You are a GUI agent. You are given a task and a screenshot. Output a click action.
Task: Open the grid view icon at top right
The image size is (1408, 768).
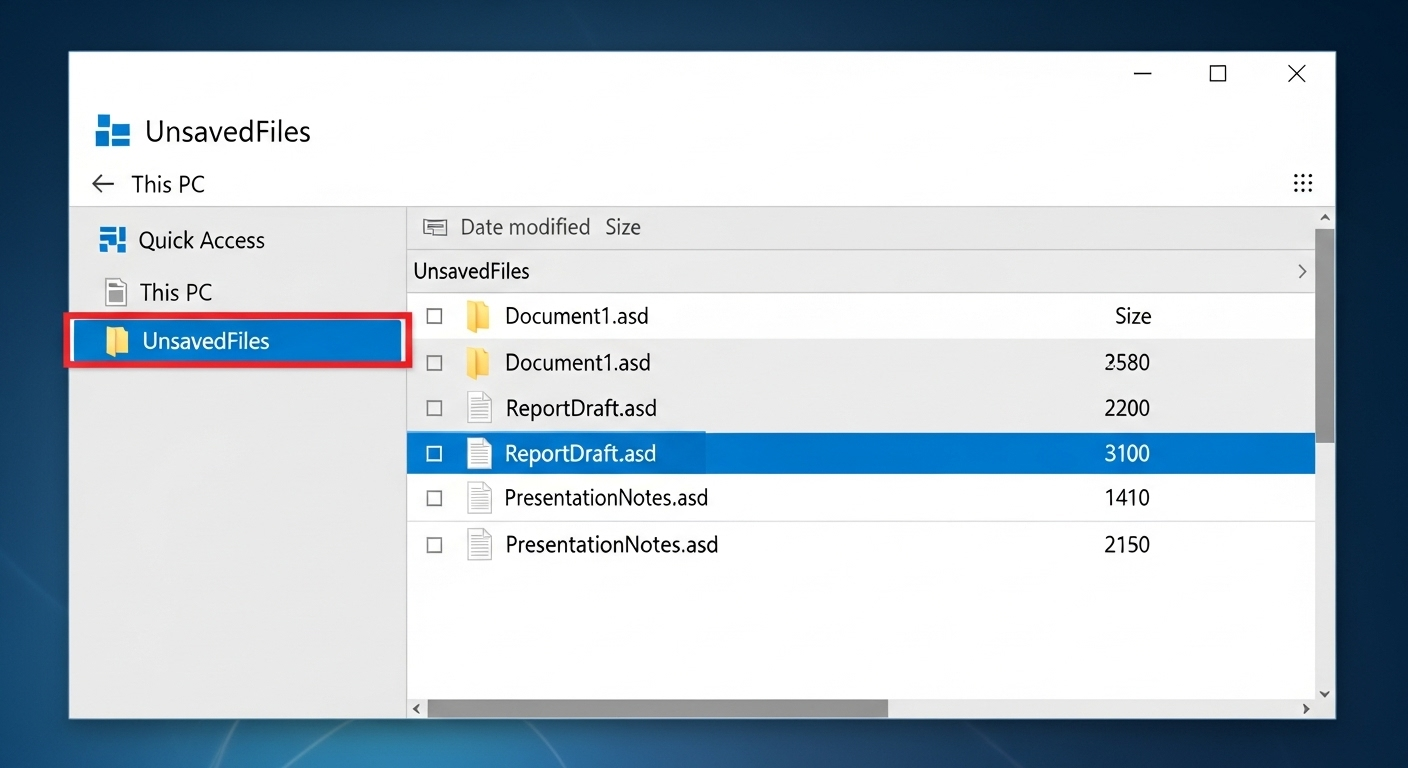click(x=1302, y=183)
